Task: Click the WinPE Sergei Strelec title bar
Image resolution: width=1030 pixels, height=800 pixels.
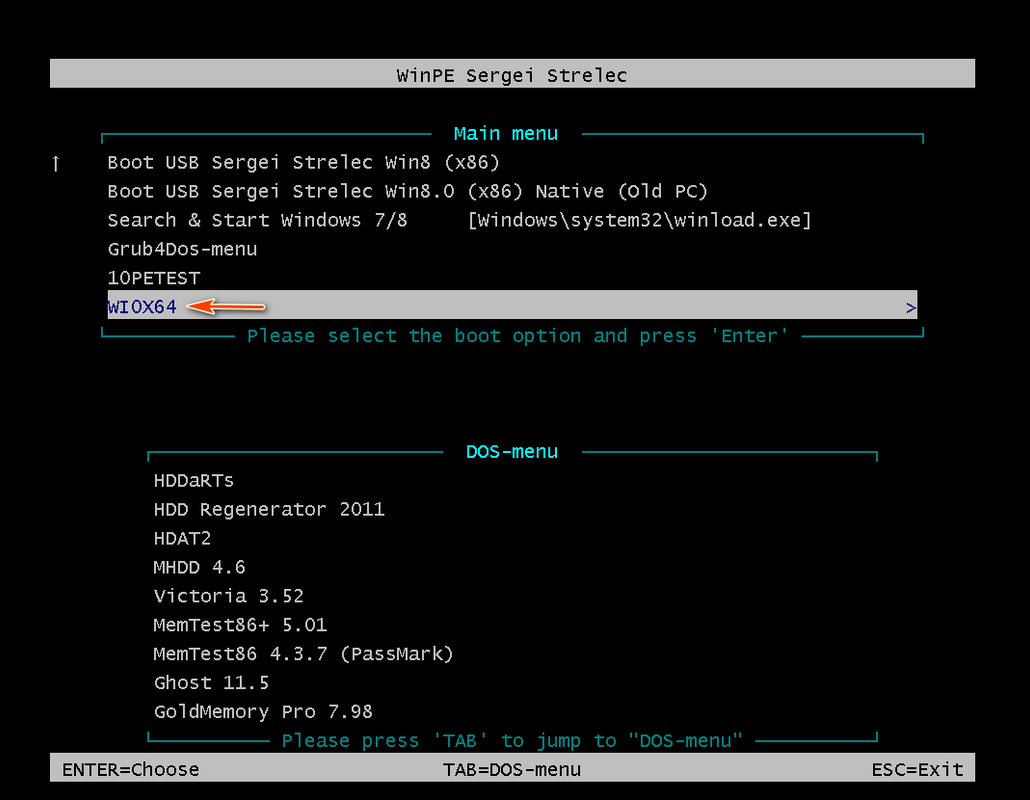Action: click(512, 74)
